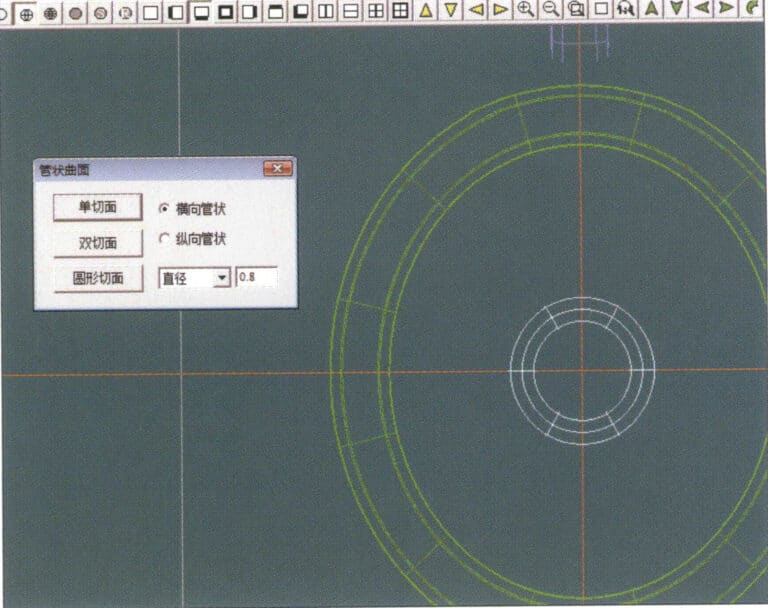This screenshot has height=608, width=768.
Task: Pan view up with yellow up arrow
Action: tap(426, 10)
